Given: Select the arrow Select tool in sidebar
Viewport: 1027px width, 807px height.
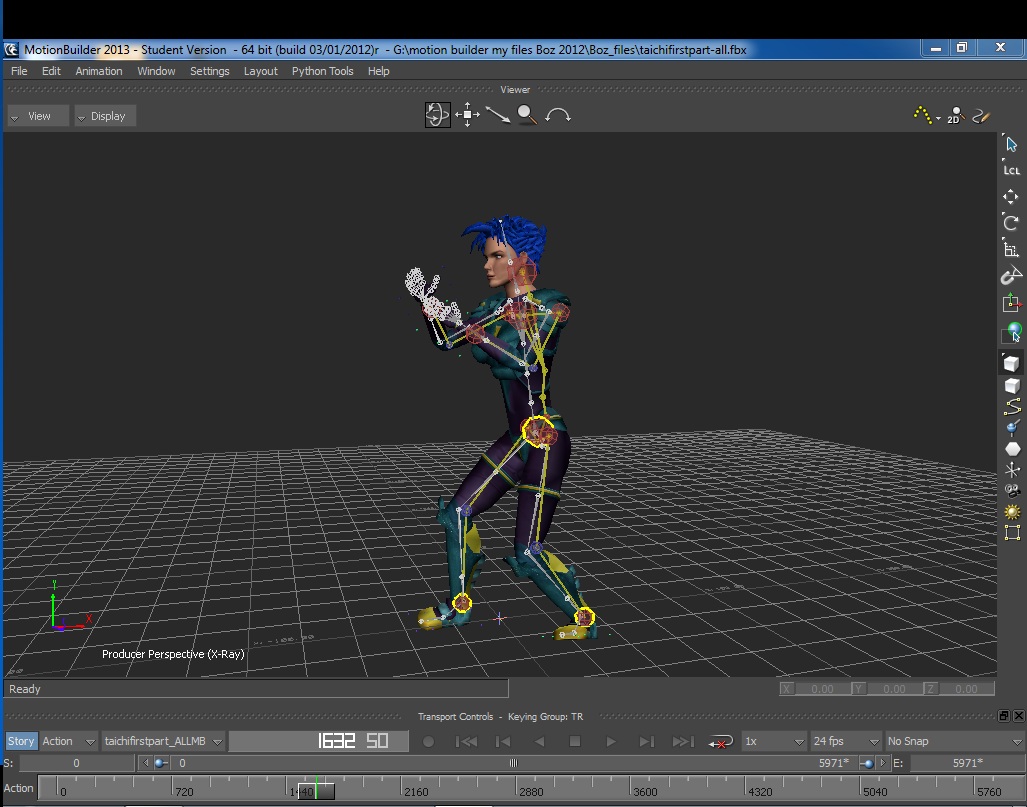Looking at the screenshot, I should (1011, 143).
